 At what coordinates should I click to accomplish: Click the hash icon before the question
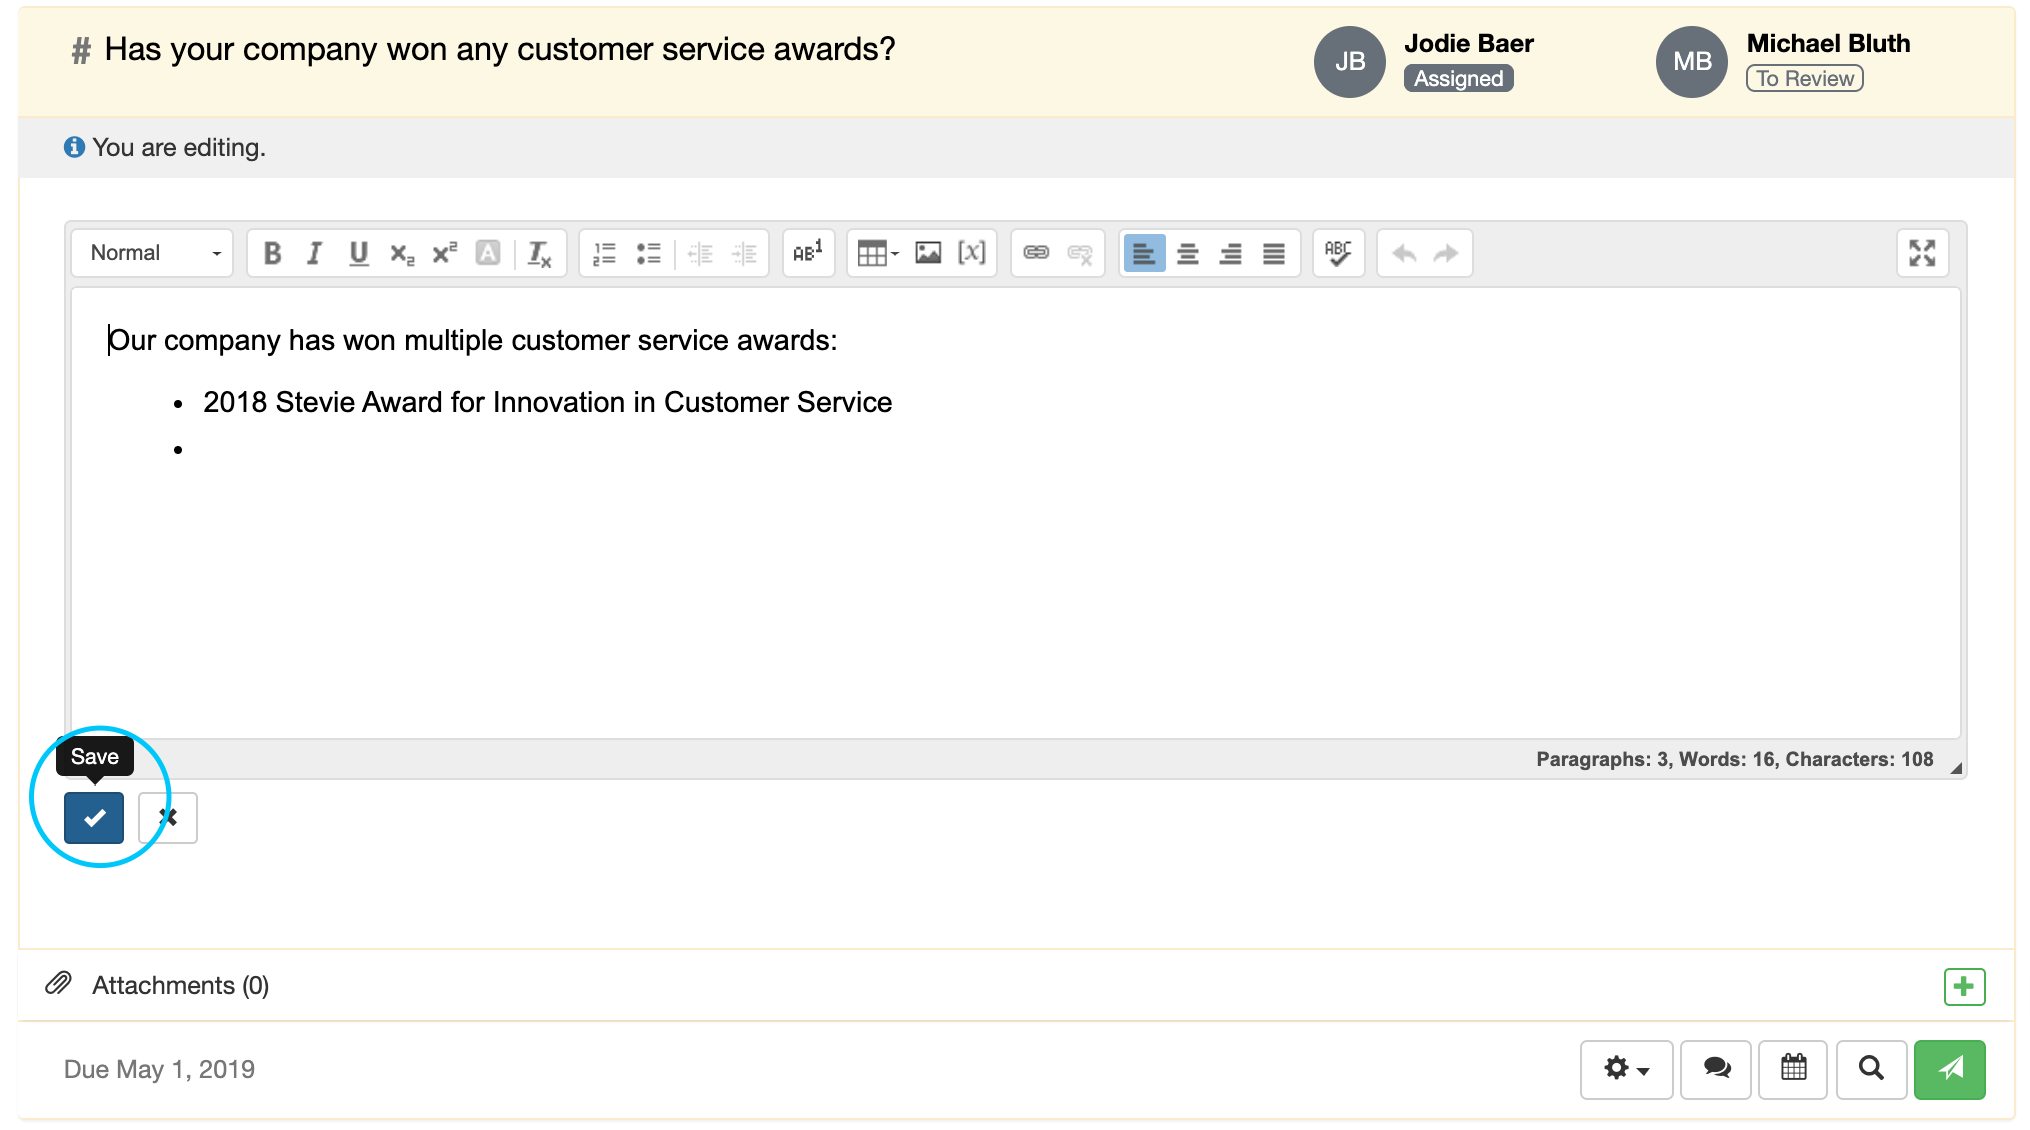pos(81,50)
